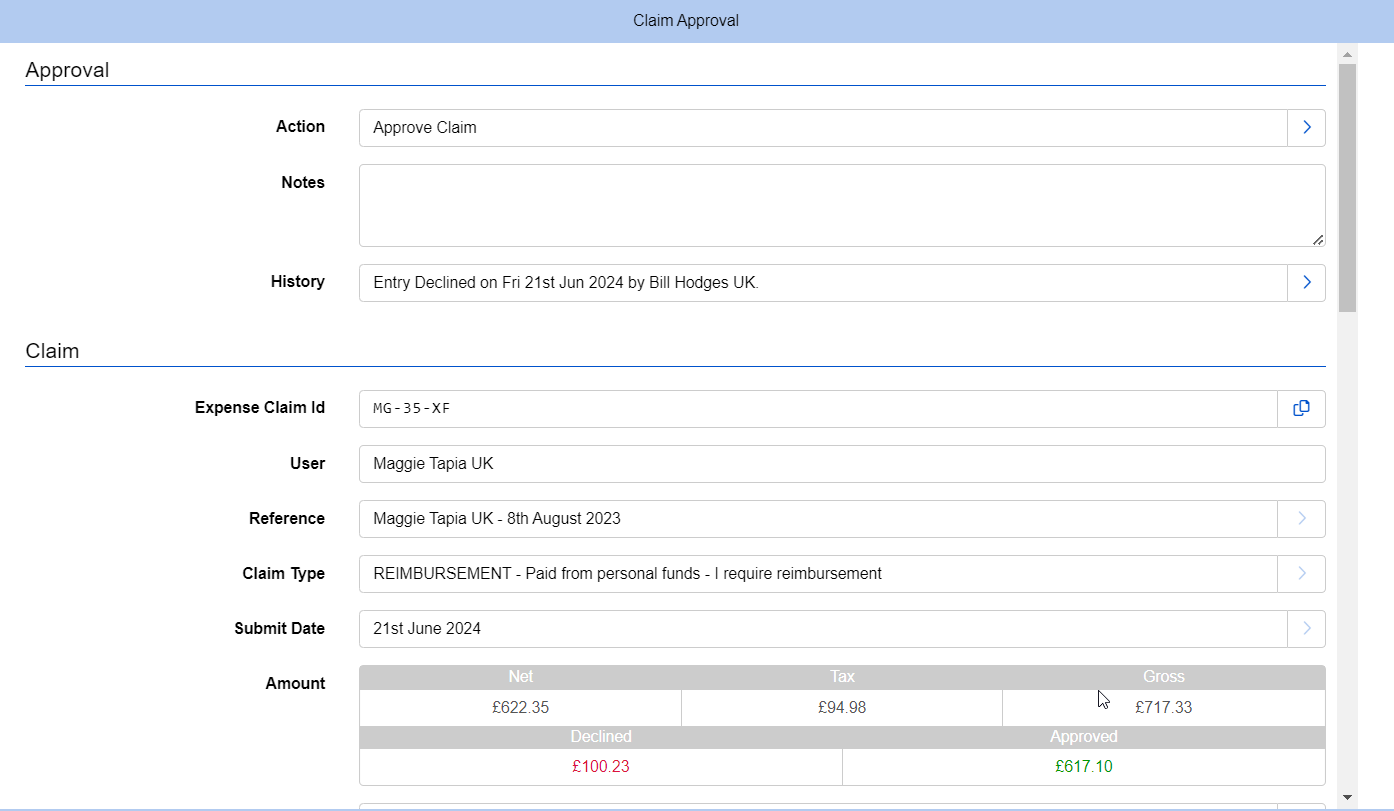Click the Reference label
Image resolution: width=1394 pixels, height=811 pixels.
tap(287, 519)
